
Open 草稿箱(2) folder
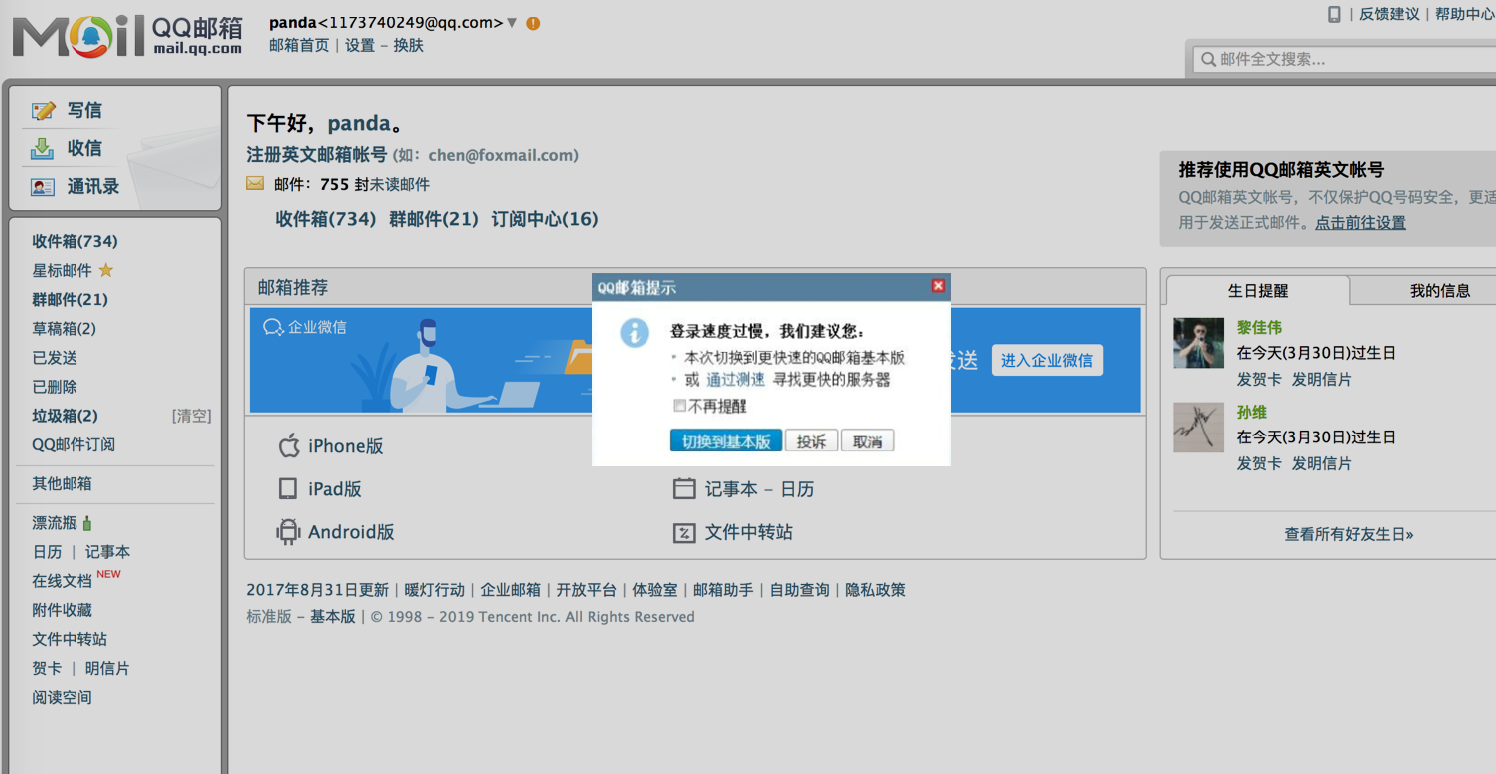64,328
